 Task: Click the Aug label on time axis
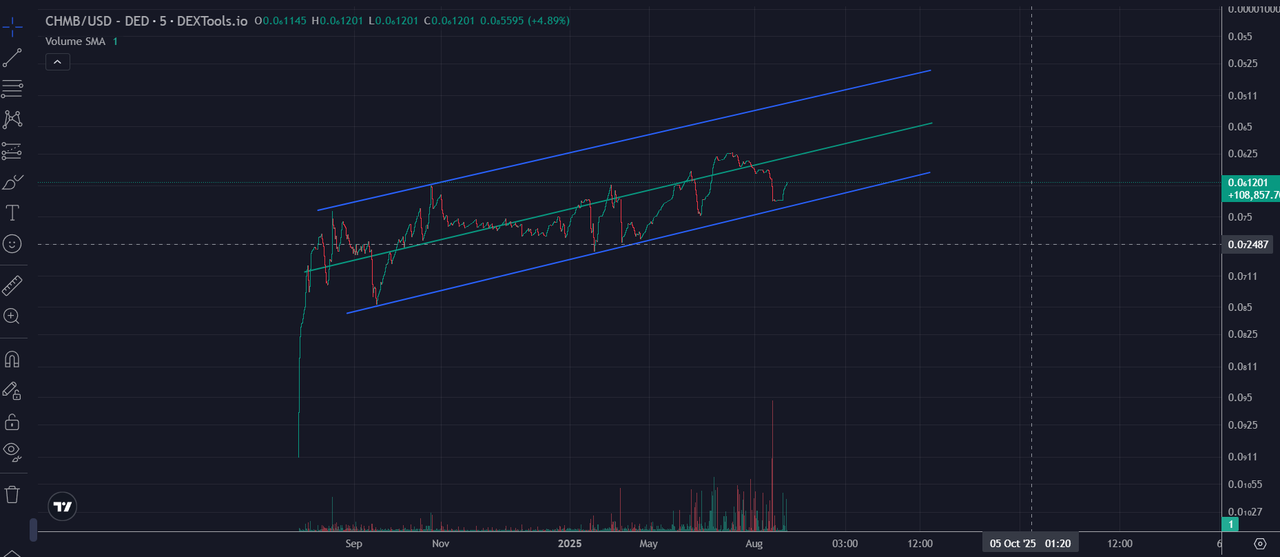tap(755, 543)
